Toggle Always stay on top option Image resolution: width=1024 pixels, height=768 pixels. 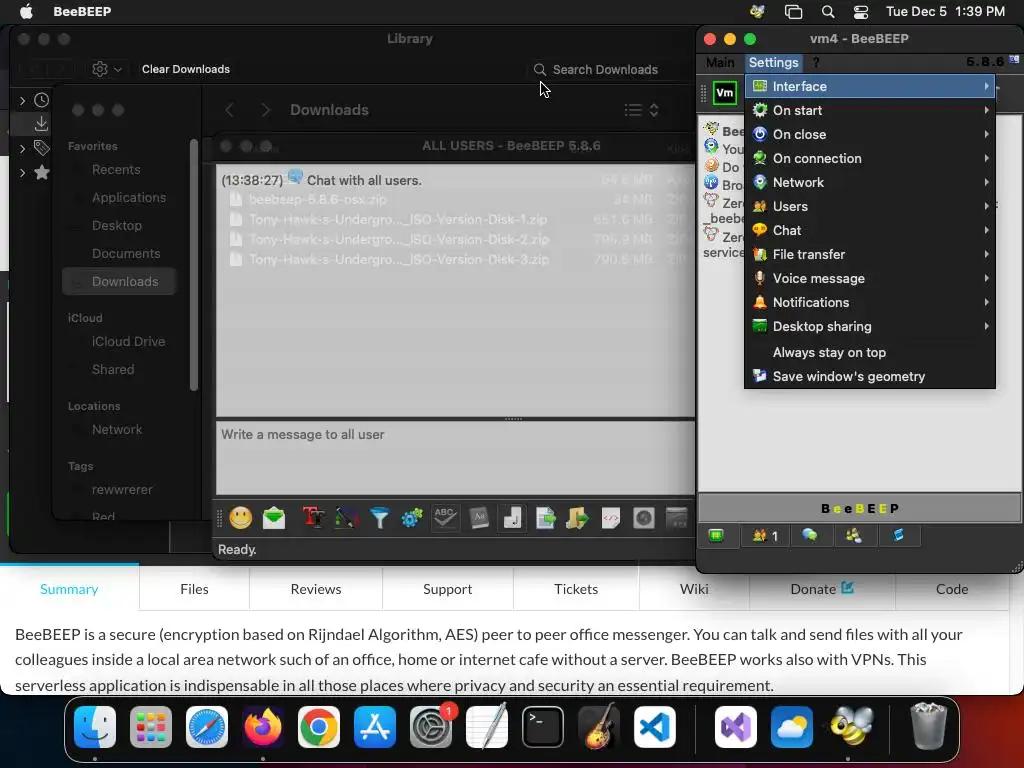tap(871, 353)
